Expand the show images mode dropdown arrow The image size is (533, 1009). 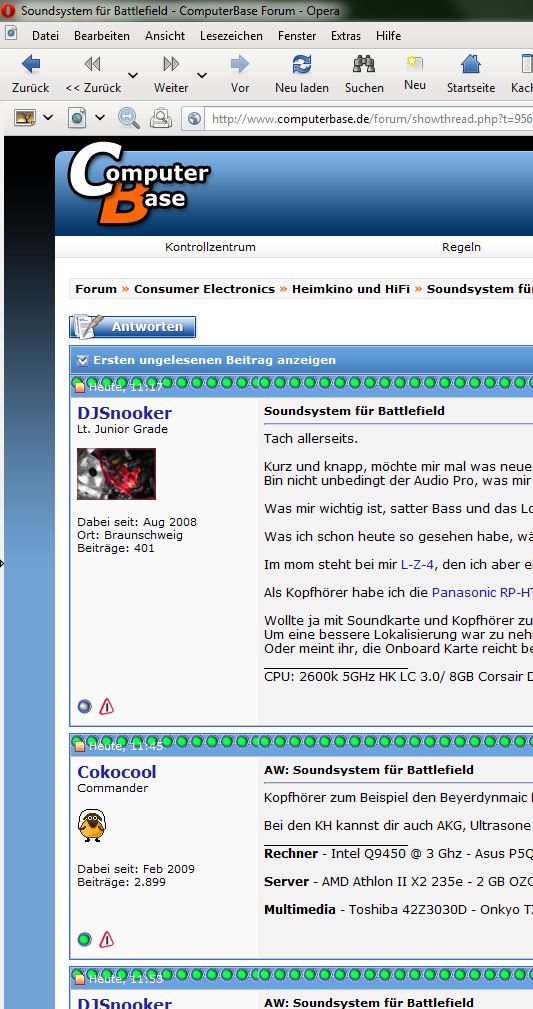pos(48,118)
